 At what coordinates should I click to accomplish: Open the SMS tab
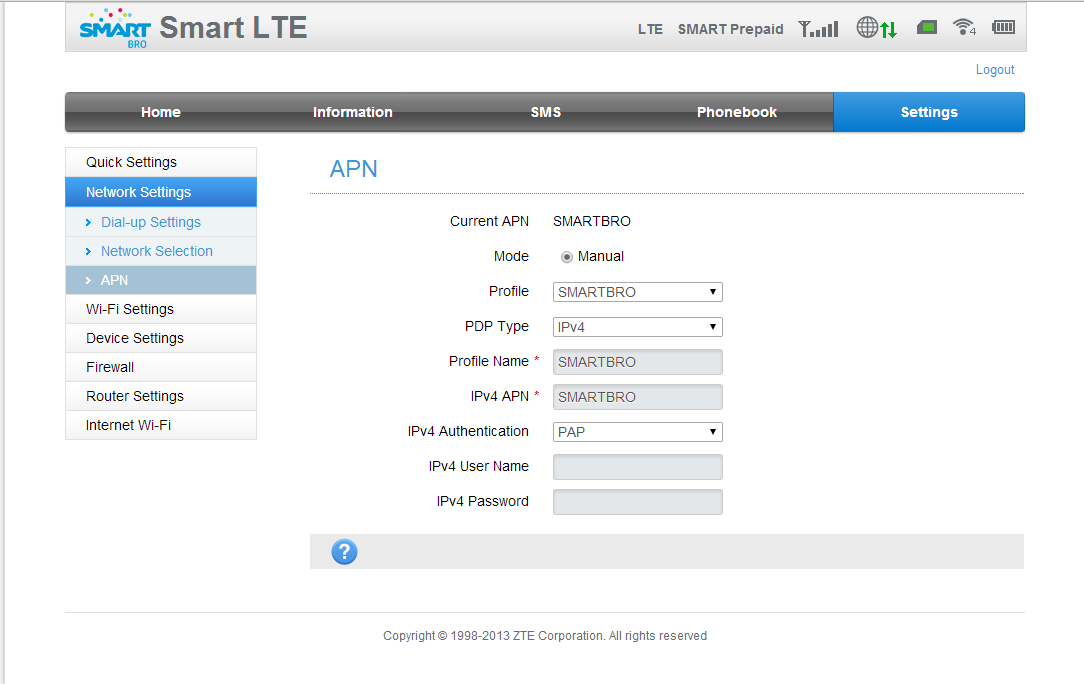(x=545, y=112)
